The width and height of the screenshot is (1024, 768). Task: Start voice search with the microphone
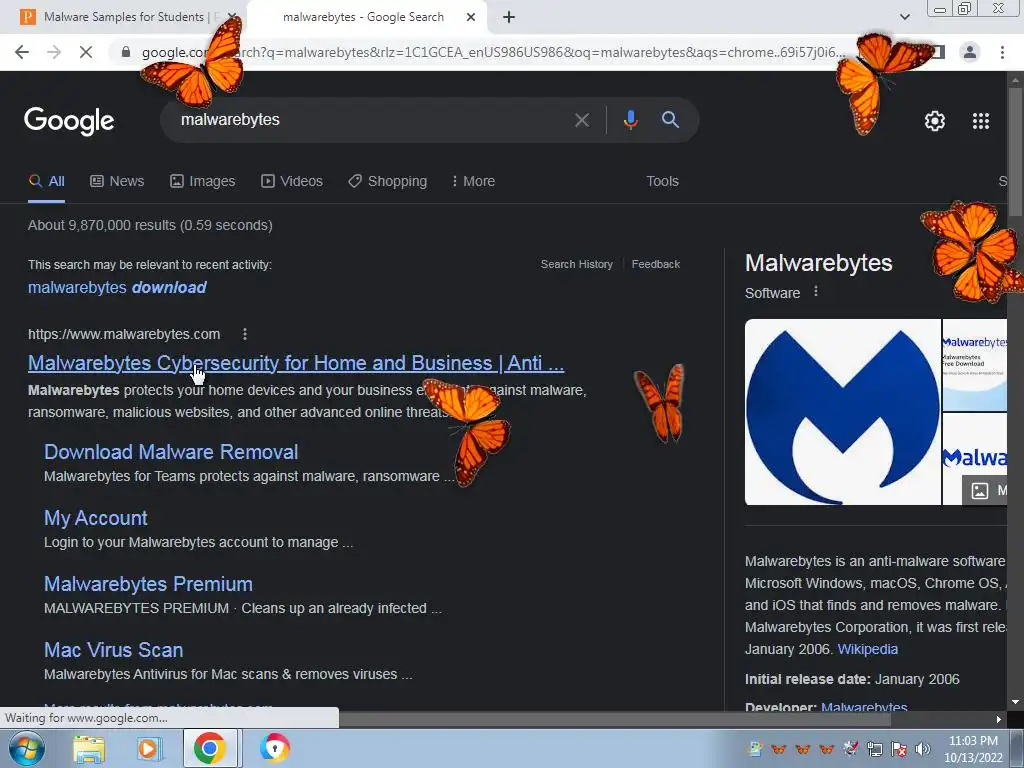click(x=630, y=120)
